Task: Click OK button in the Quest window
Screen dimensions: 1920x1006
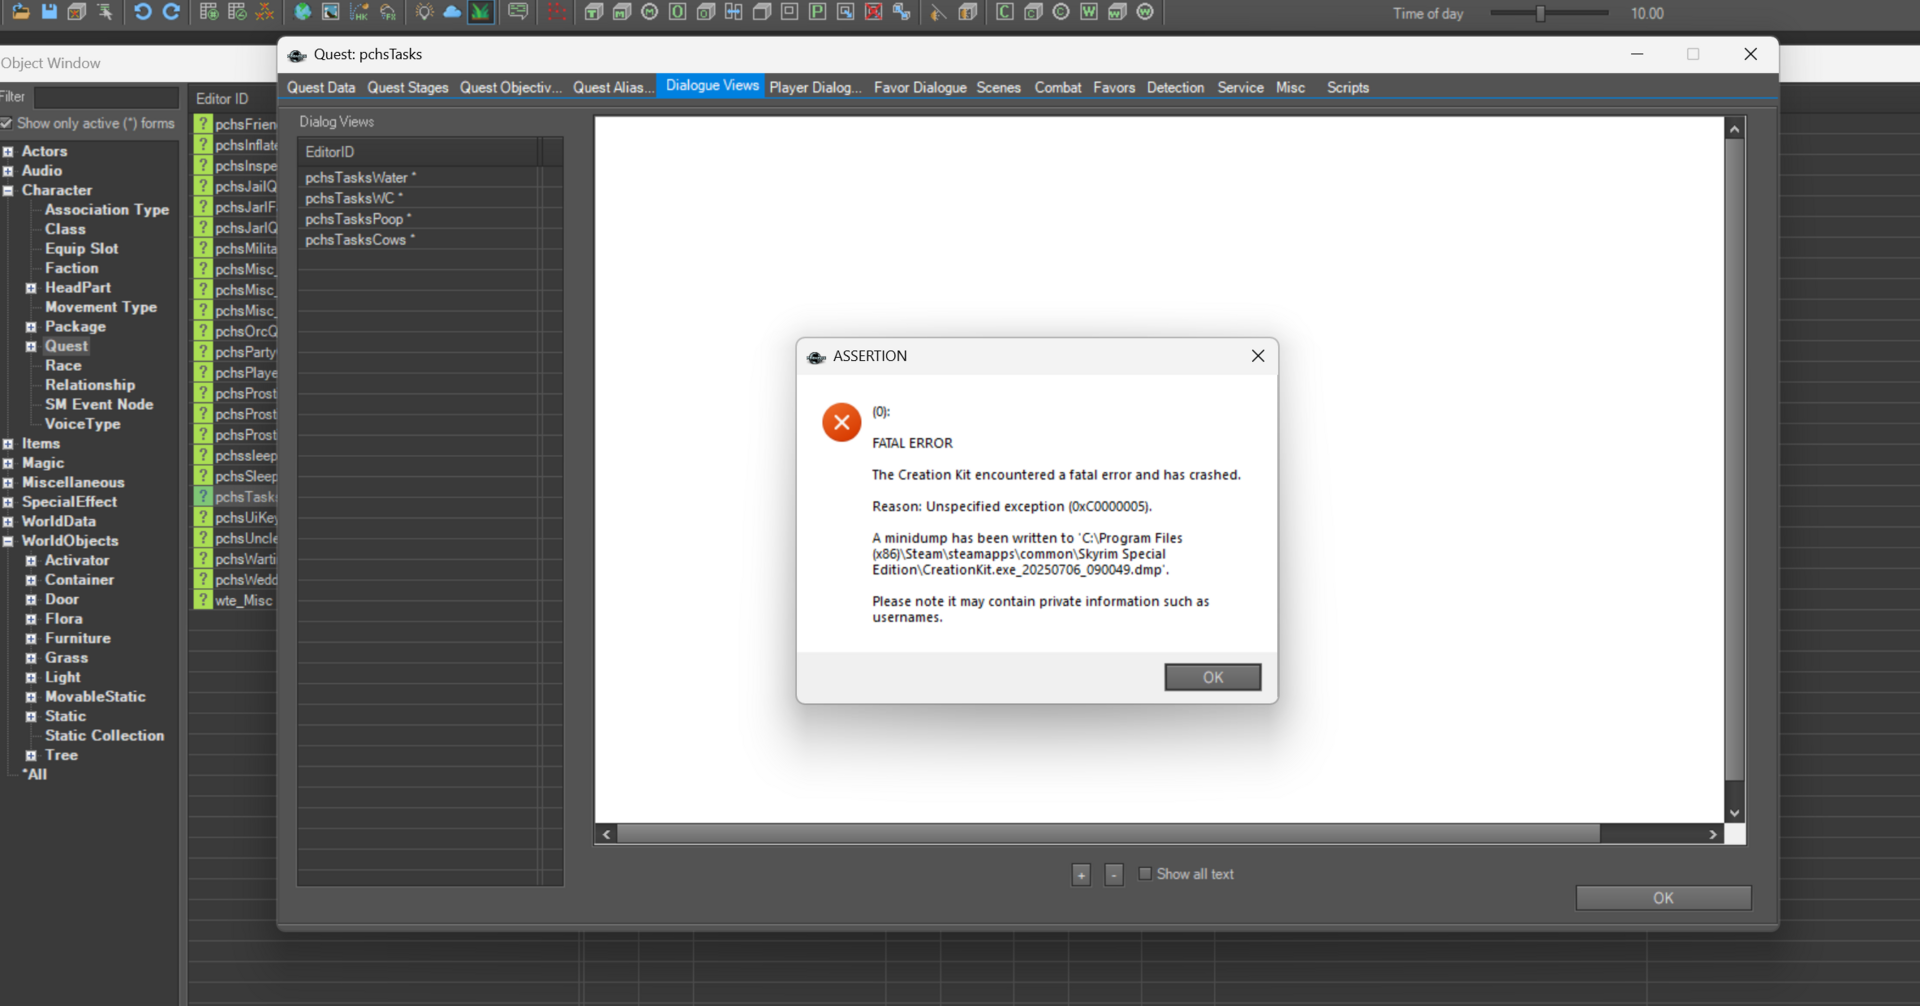Action: pos(1663,898)
